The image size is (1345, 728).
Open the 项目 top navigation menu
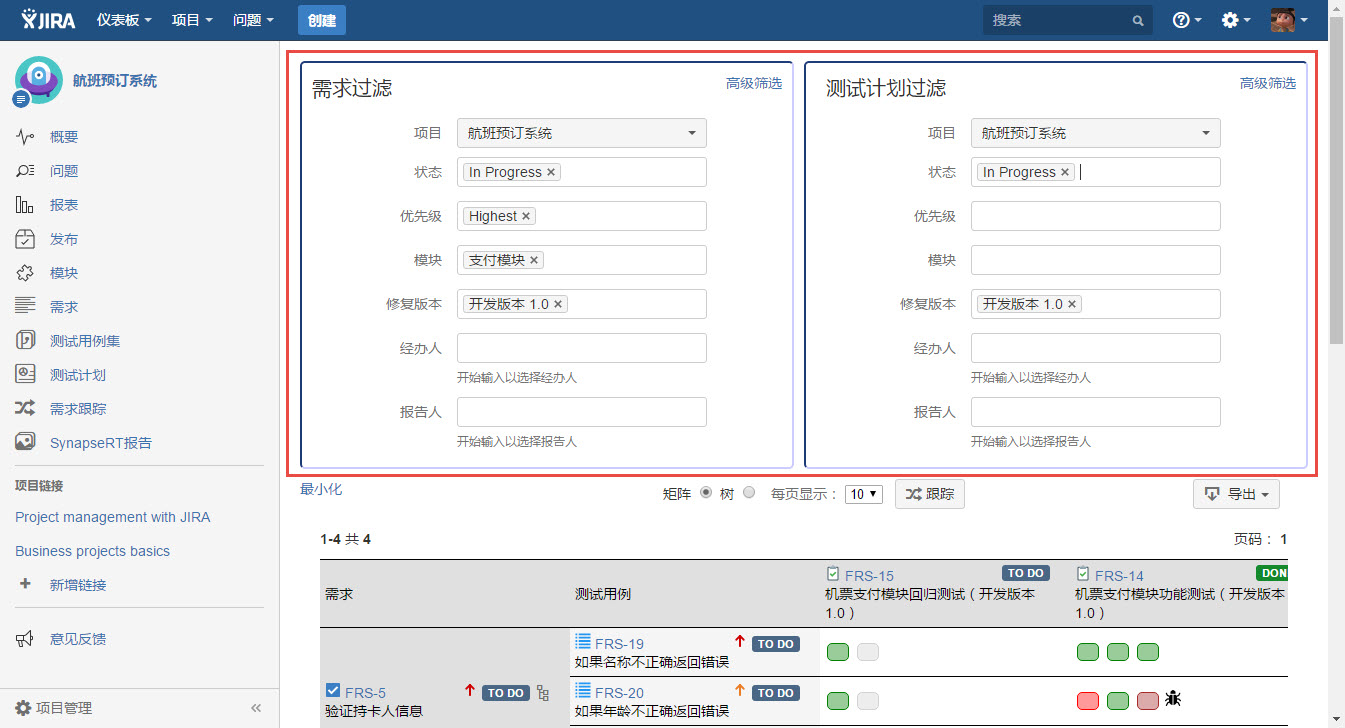[x=192, y=20]
